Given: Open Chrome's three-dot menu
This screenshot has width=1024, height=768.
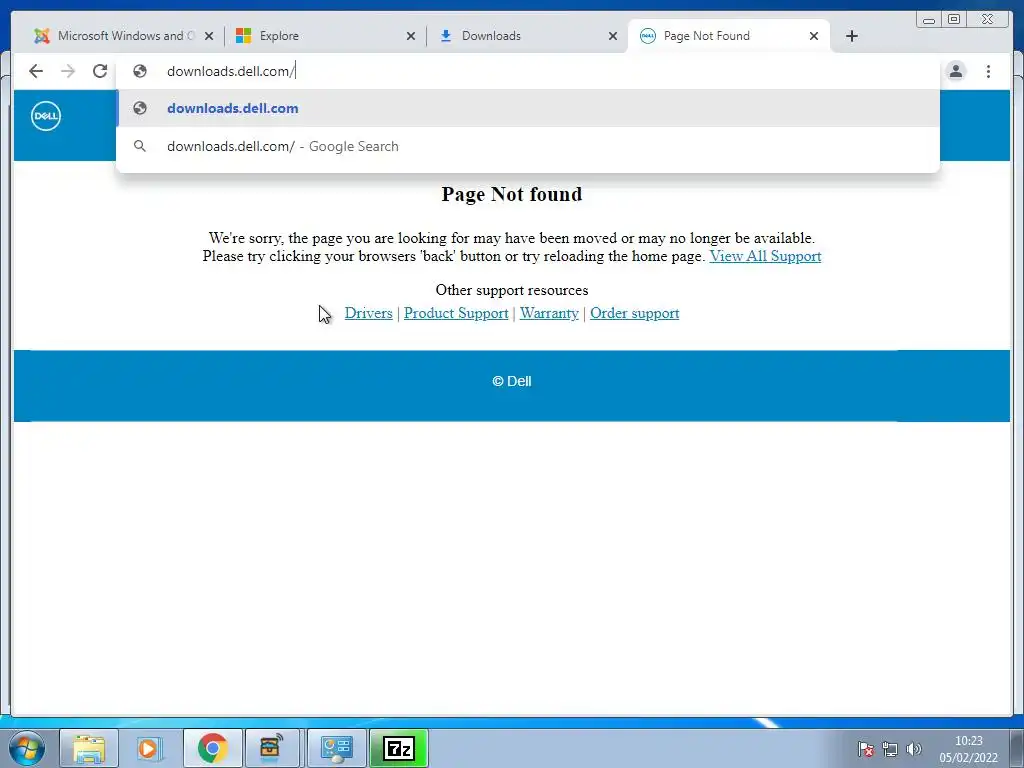Looking at the screenshot, I should pos(989,71).
